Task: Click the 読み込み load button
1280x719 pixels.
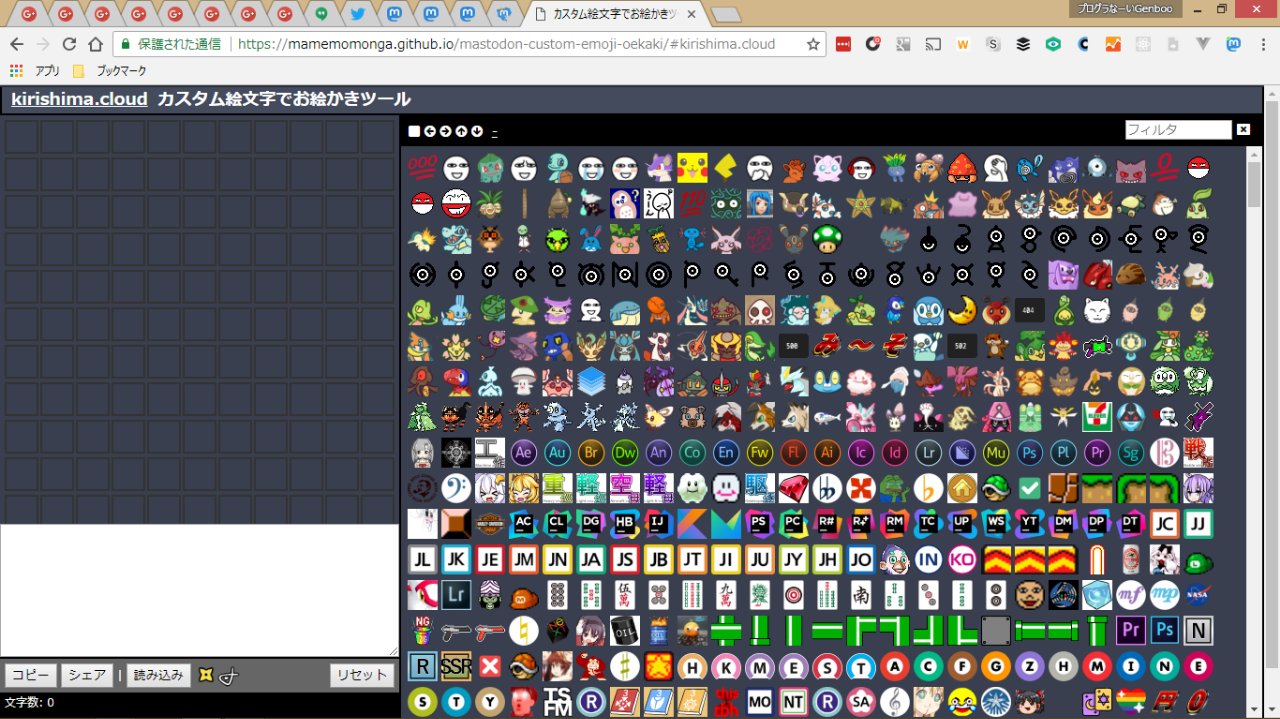Action: coord(159,675)
